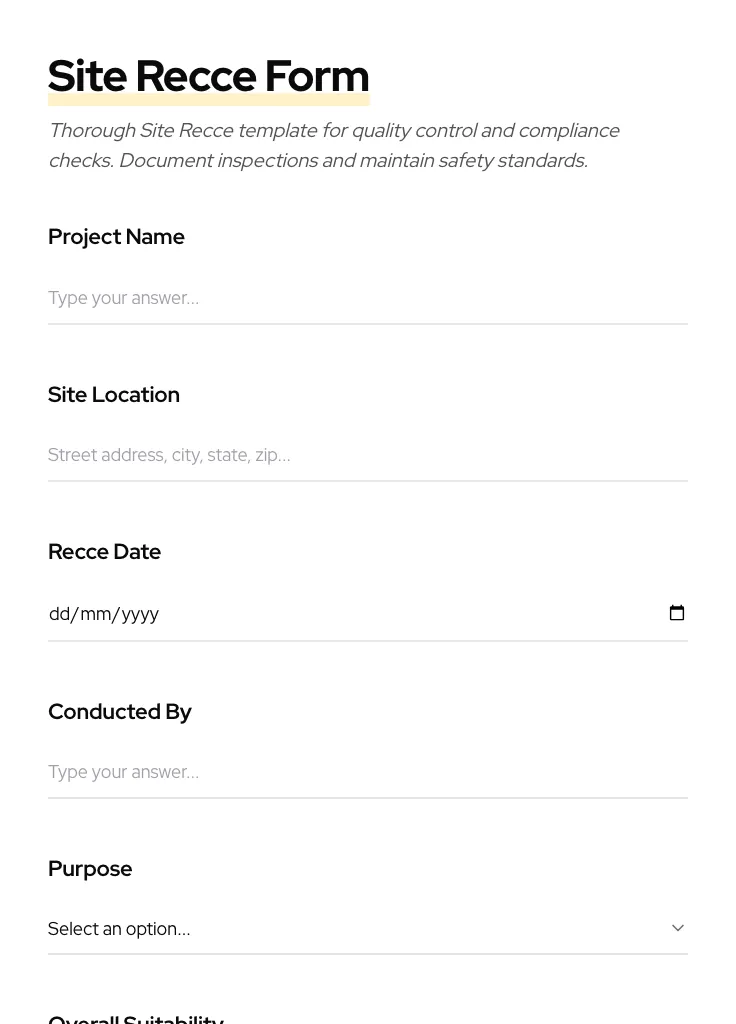Click the 'Conducted By' question label

tap(119, 712)
